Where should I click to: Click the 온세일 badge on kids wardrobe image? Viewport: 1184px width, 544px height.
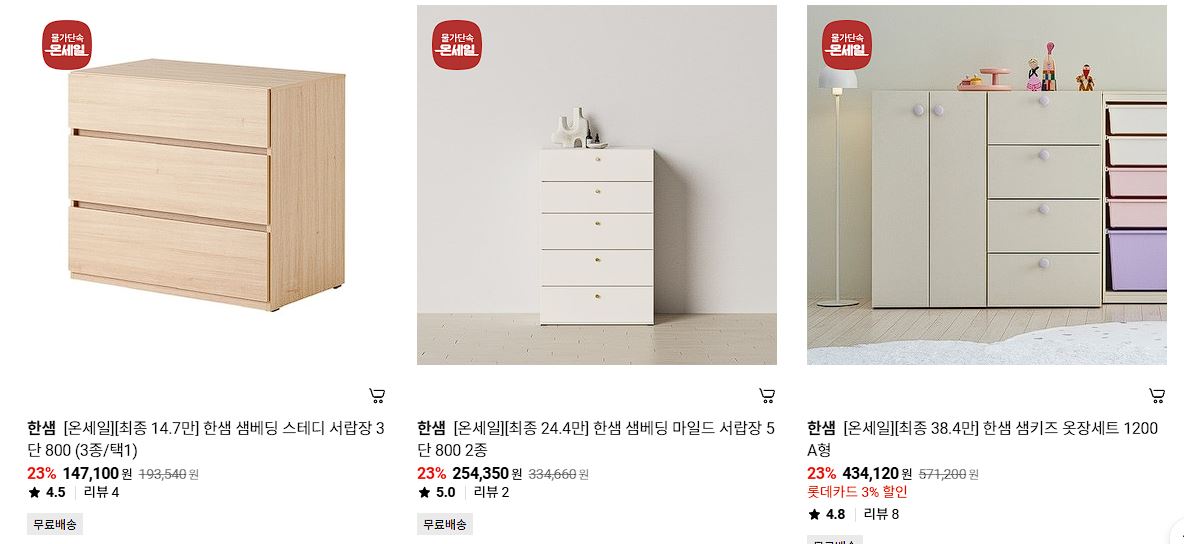(x=846, y=45)
